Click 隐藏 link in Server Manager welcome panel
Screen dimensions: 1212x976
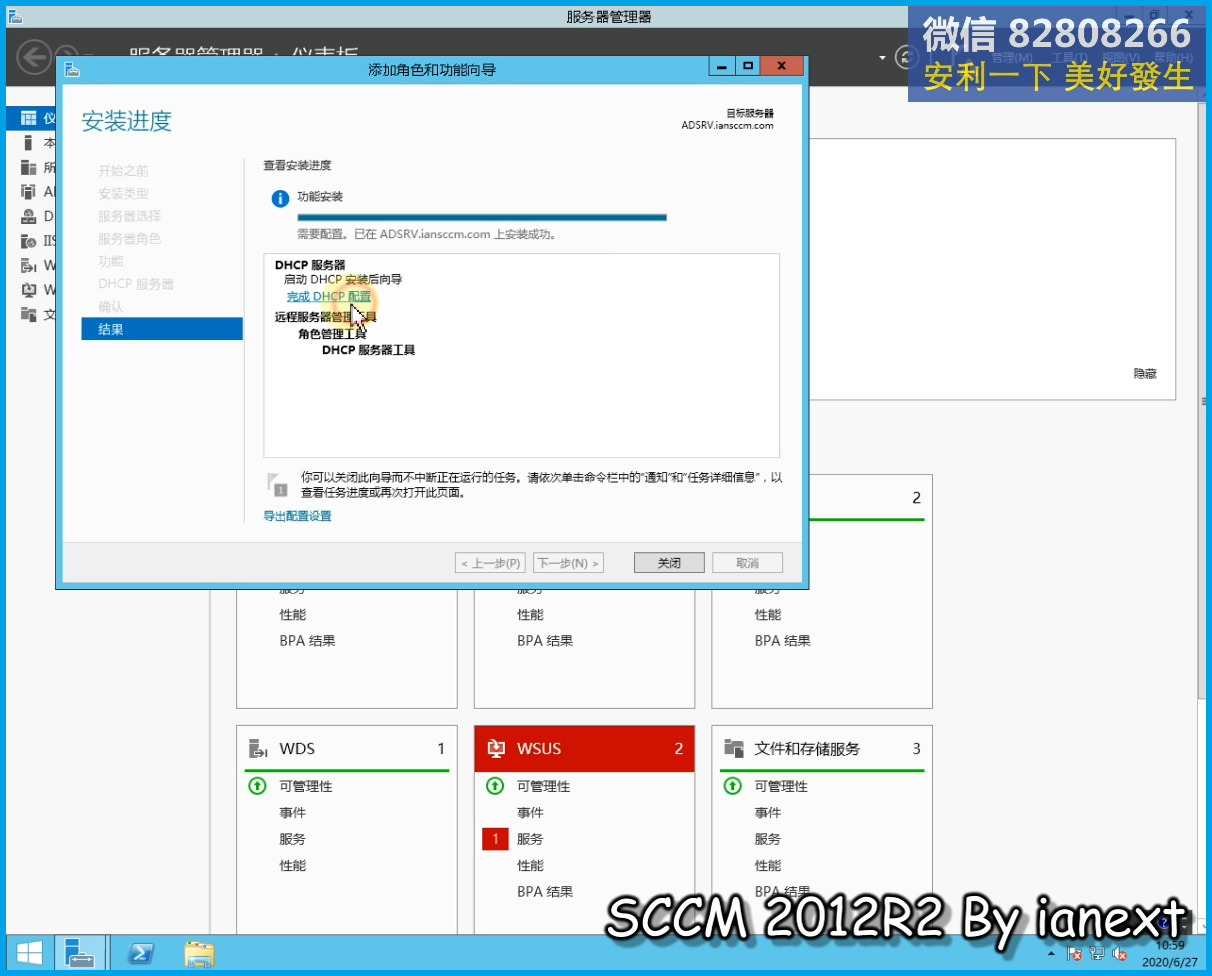click(1144, 373)
